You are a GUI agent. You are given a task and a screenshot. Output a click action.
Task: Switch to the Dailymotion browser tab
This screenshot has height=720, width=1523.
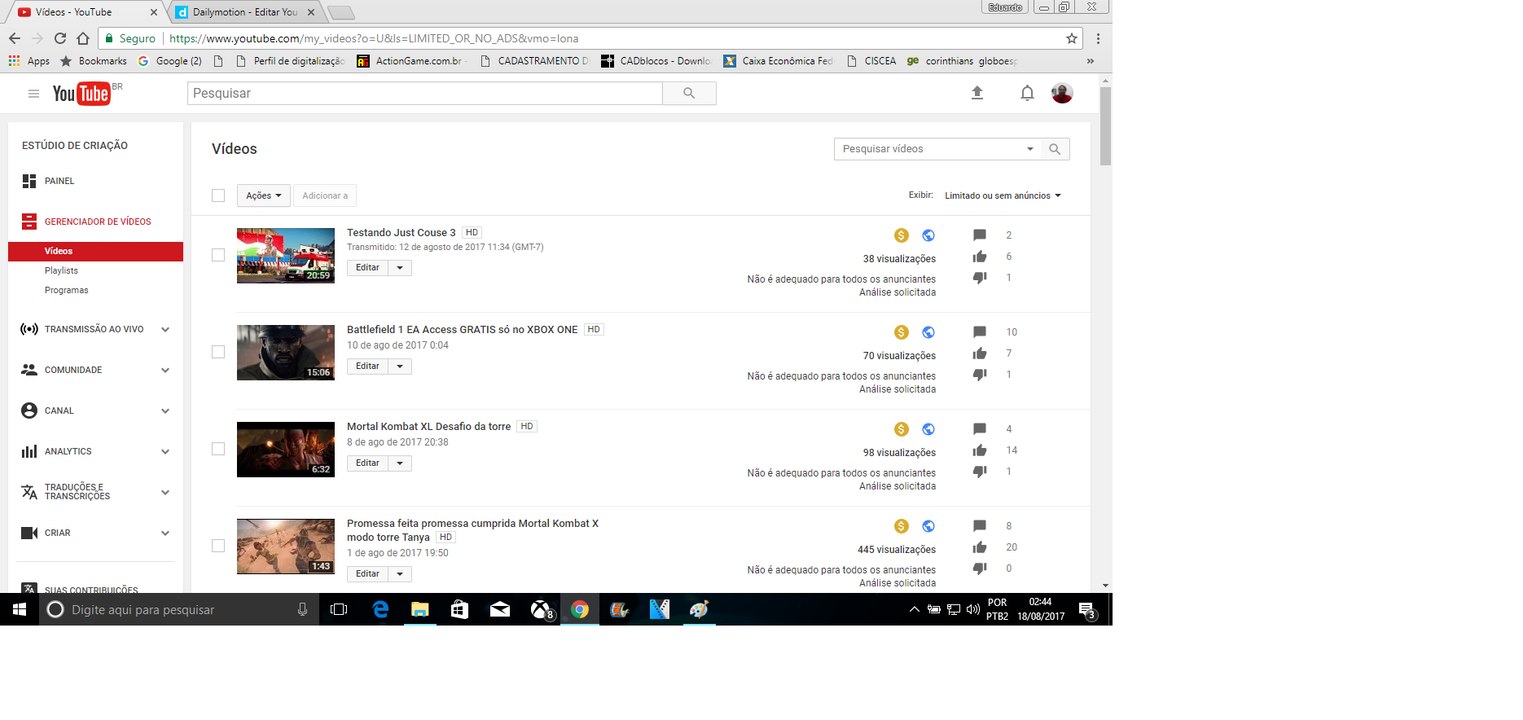244,12
